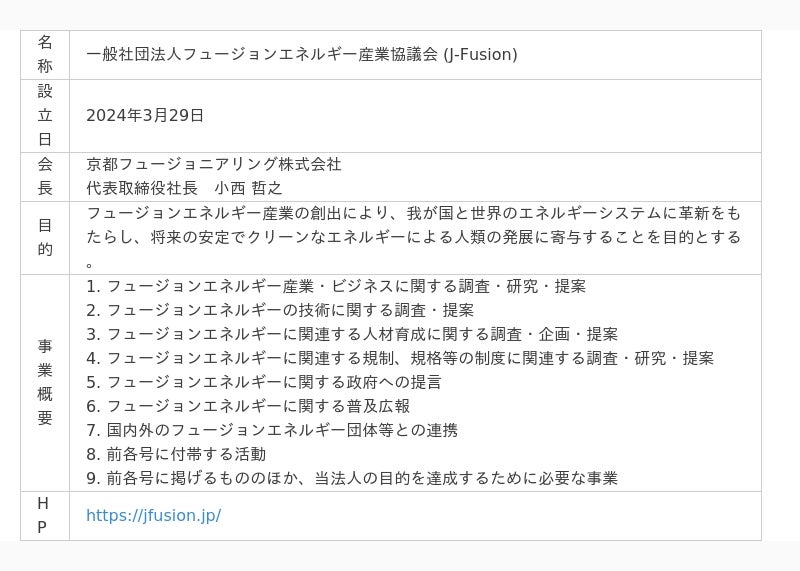Open the https://jfusion.jp/ link
Image resolution: width=800 pixels, height=571 pixels.
click(153, 516)
